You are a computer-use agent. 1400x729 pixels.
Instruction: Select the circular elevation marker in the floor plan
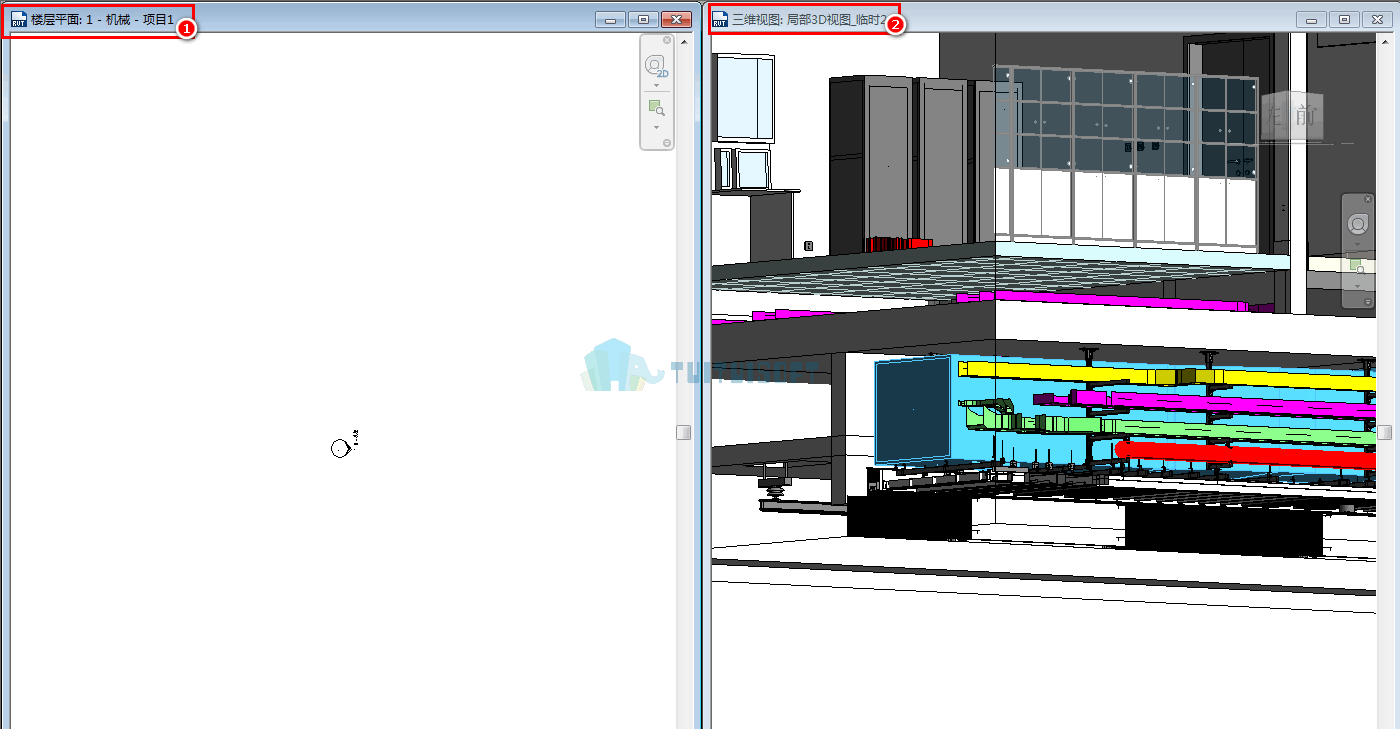pyautogui.click(x=340, y=448)
